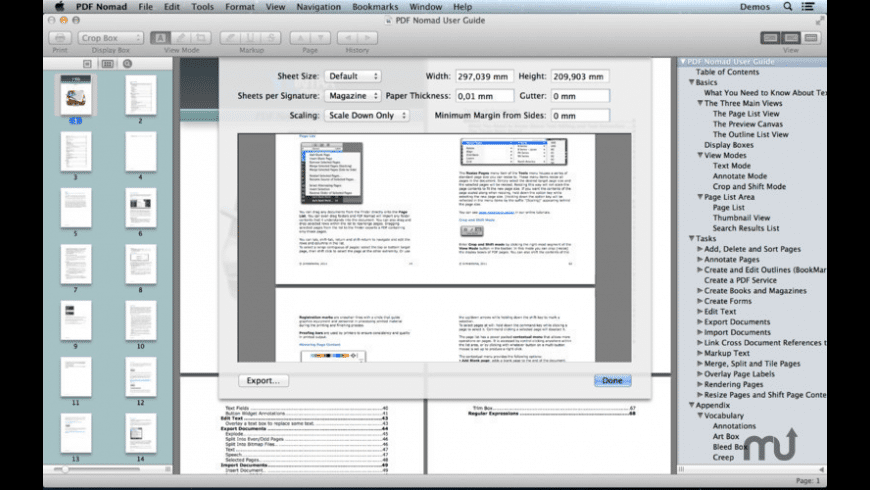Open the Bookmarks menu
Viewport: 870px width, 490px height.
pyautogui.click(x=375, y=7)
